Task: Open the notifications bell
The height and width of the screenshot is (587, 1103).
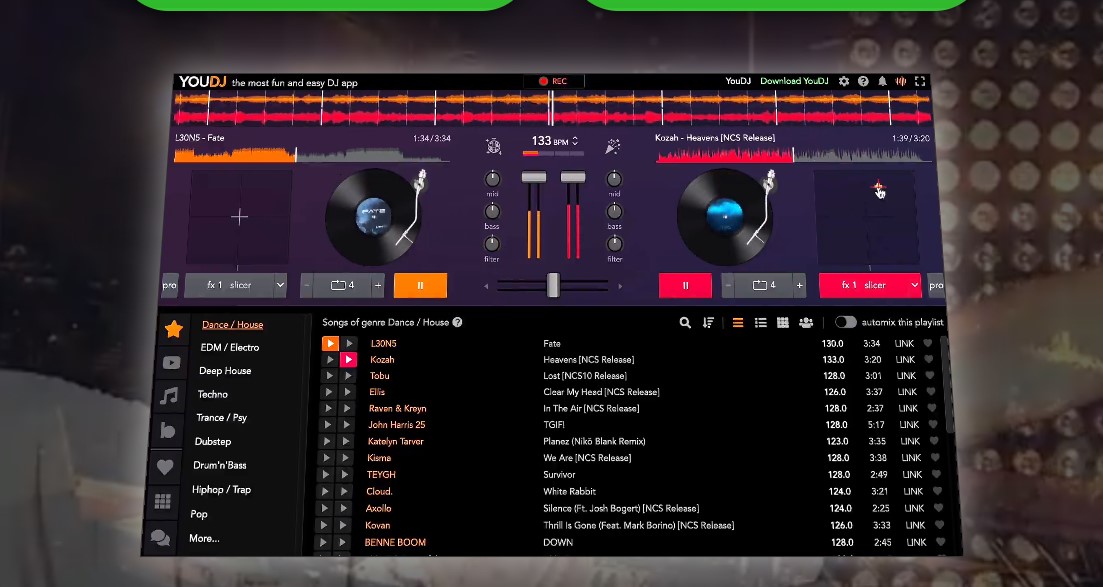Action: 882,82
